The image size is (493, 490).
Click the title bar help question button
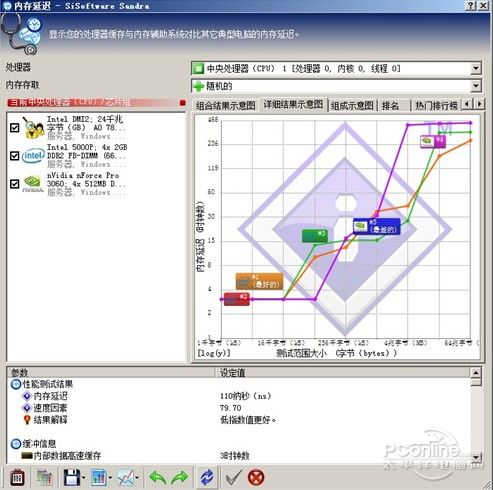[470, 6]
